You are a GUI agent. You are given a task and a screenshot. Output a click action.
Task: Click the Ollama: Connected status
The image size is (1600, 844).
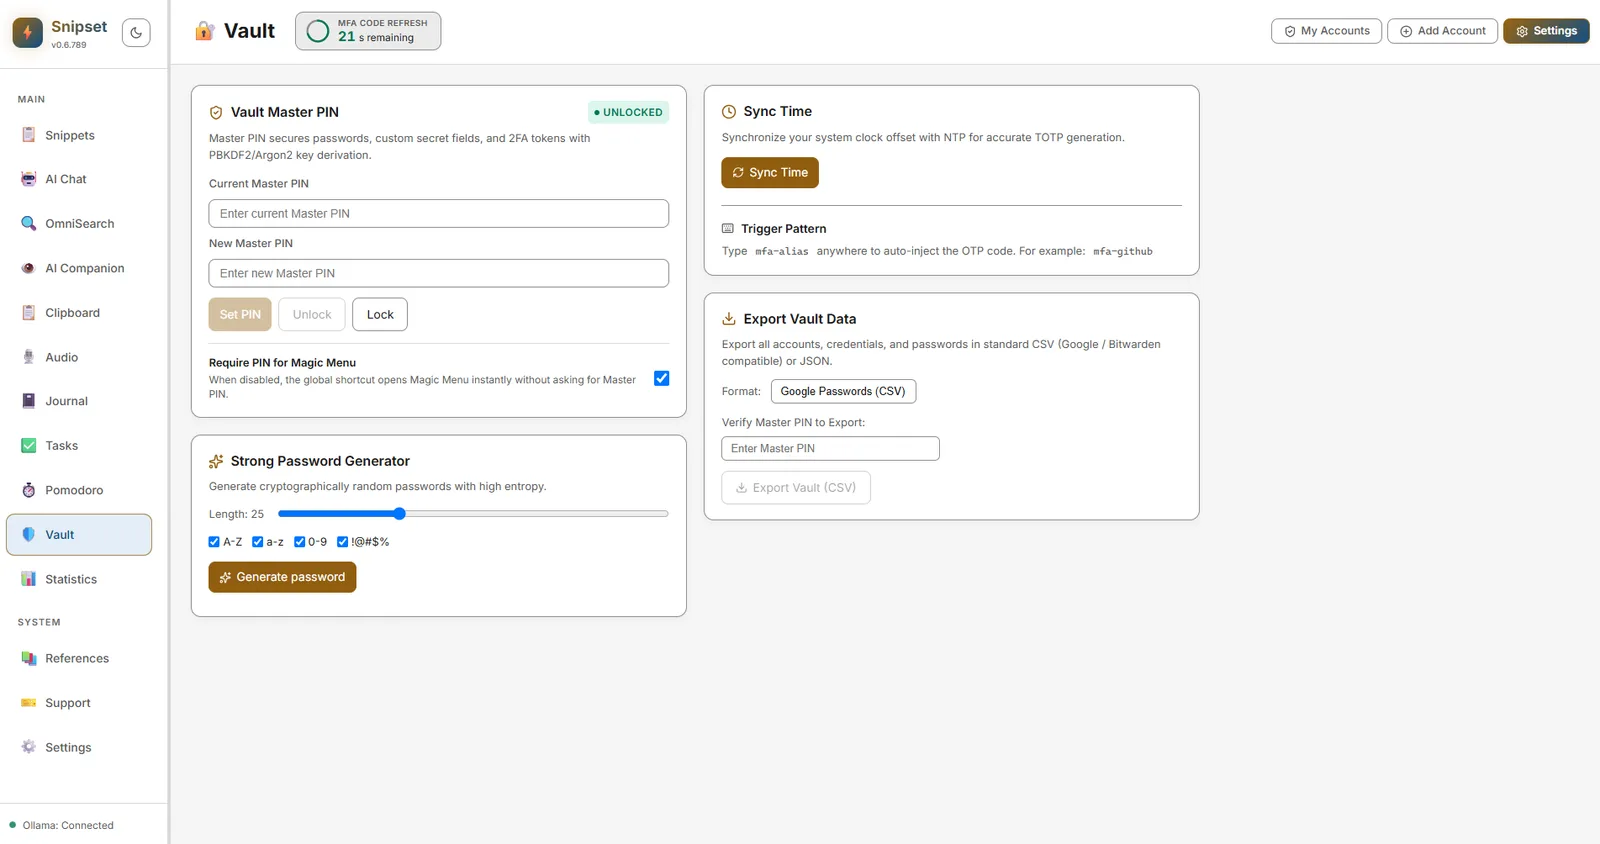pos(62,825)
